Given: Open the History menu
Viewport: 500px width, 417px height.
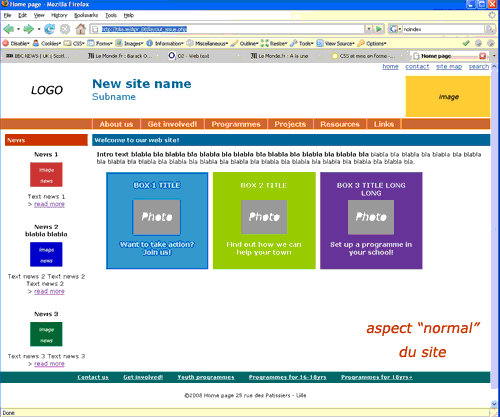Looking at the screenshot, I should coord(59,15).
